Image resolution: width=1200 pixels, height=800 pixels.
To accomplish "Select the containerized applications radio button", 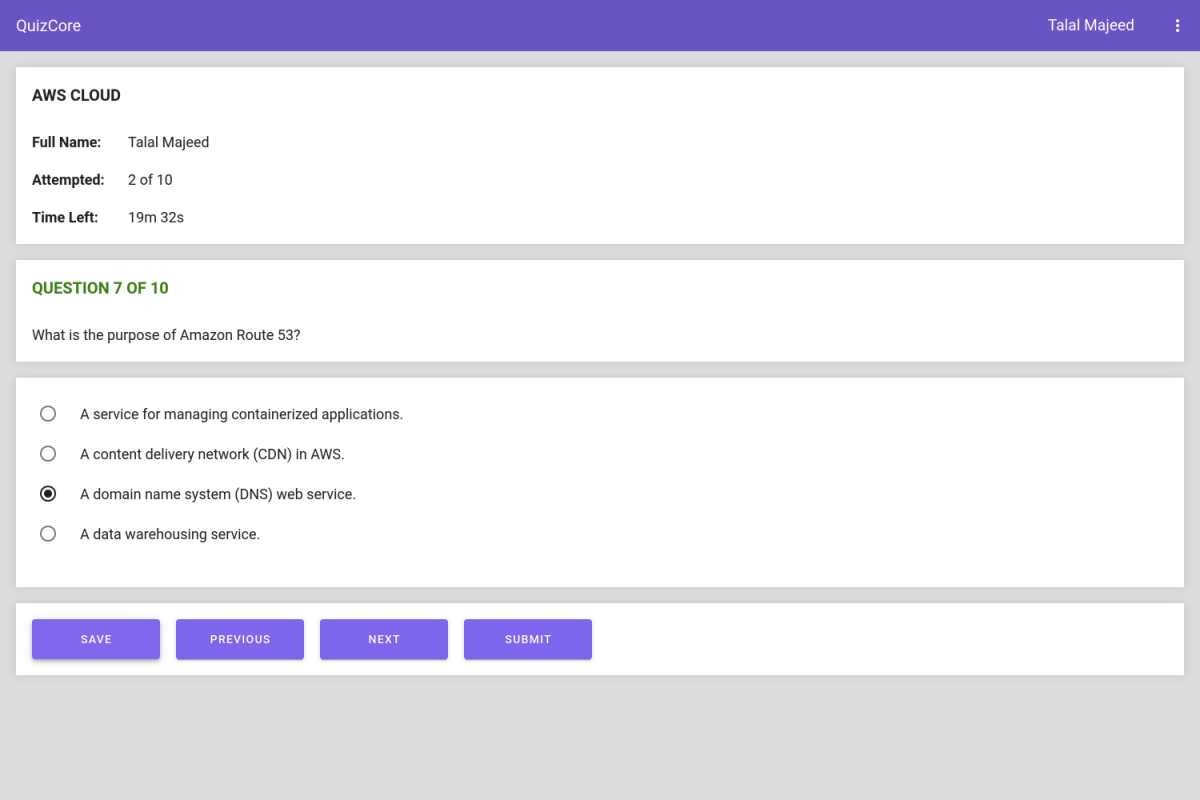I will pos(48,414).
